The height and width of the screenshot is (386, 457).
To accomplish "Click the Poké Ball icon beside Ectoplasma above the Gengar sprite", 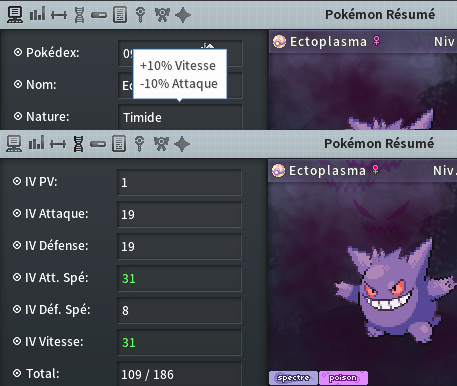I will tap(278, 171).
